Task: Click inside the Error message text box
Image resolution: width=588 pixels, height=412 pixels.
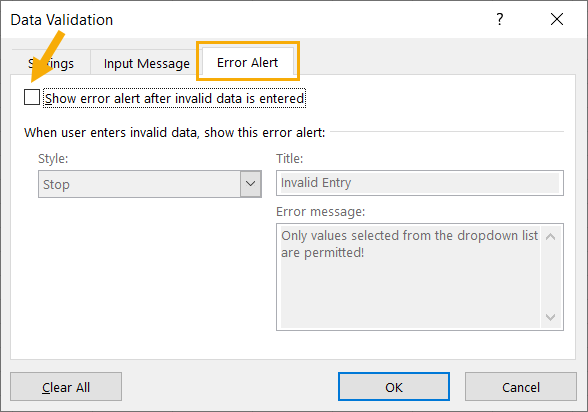Action: 410,277
